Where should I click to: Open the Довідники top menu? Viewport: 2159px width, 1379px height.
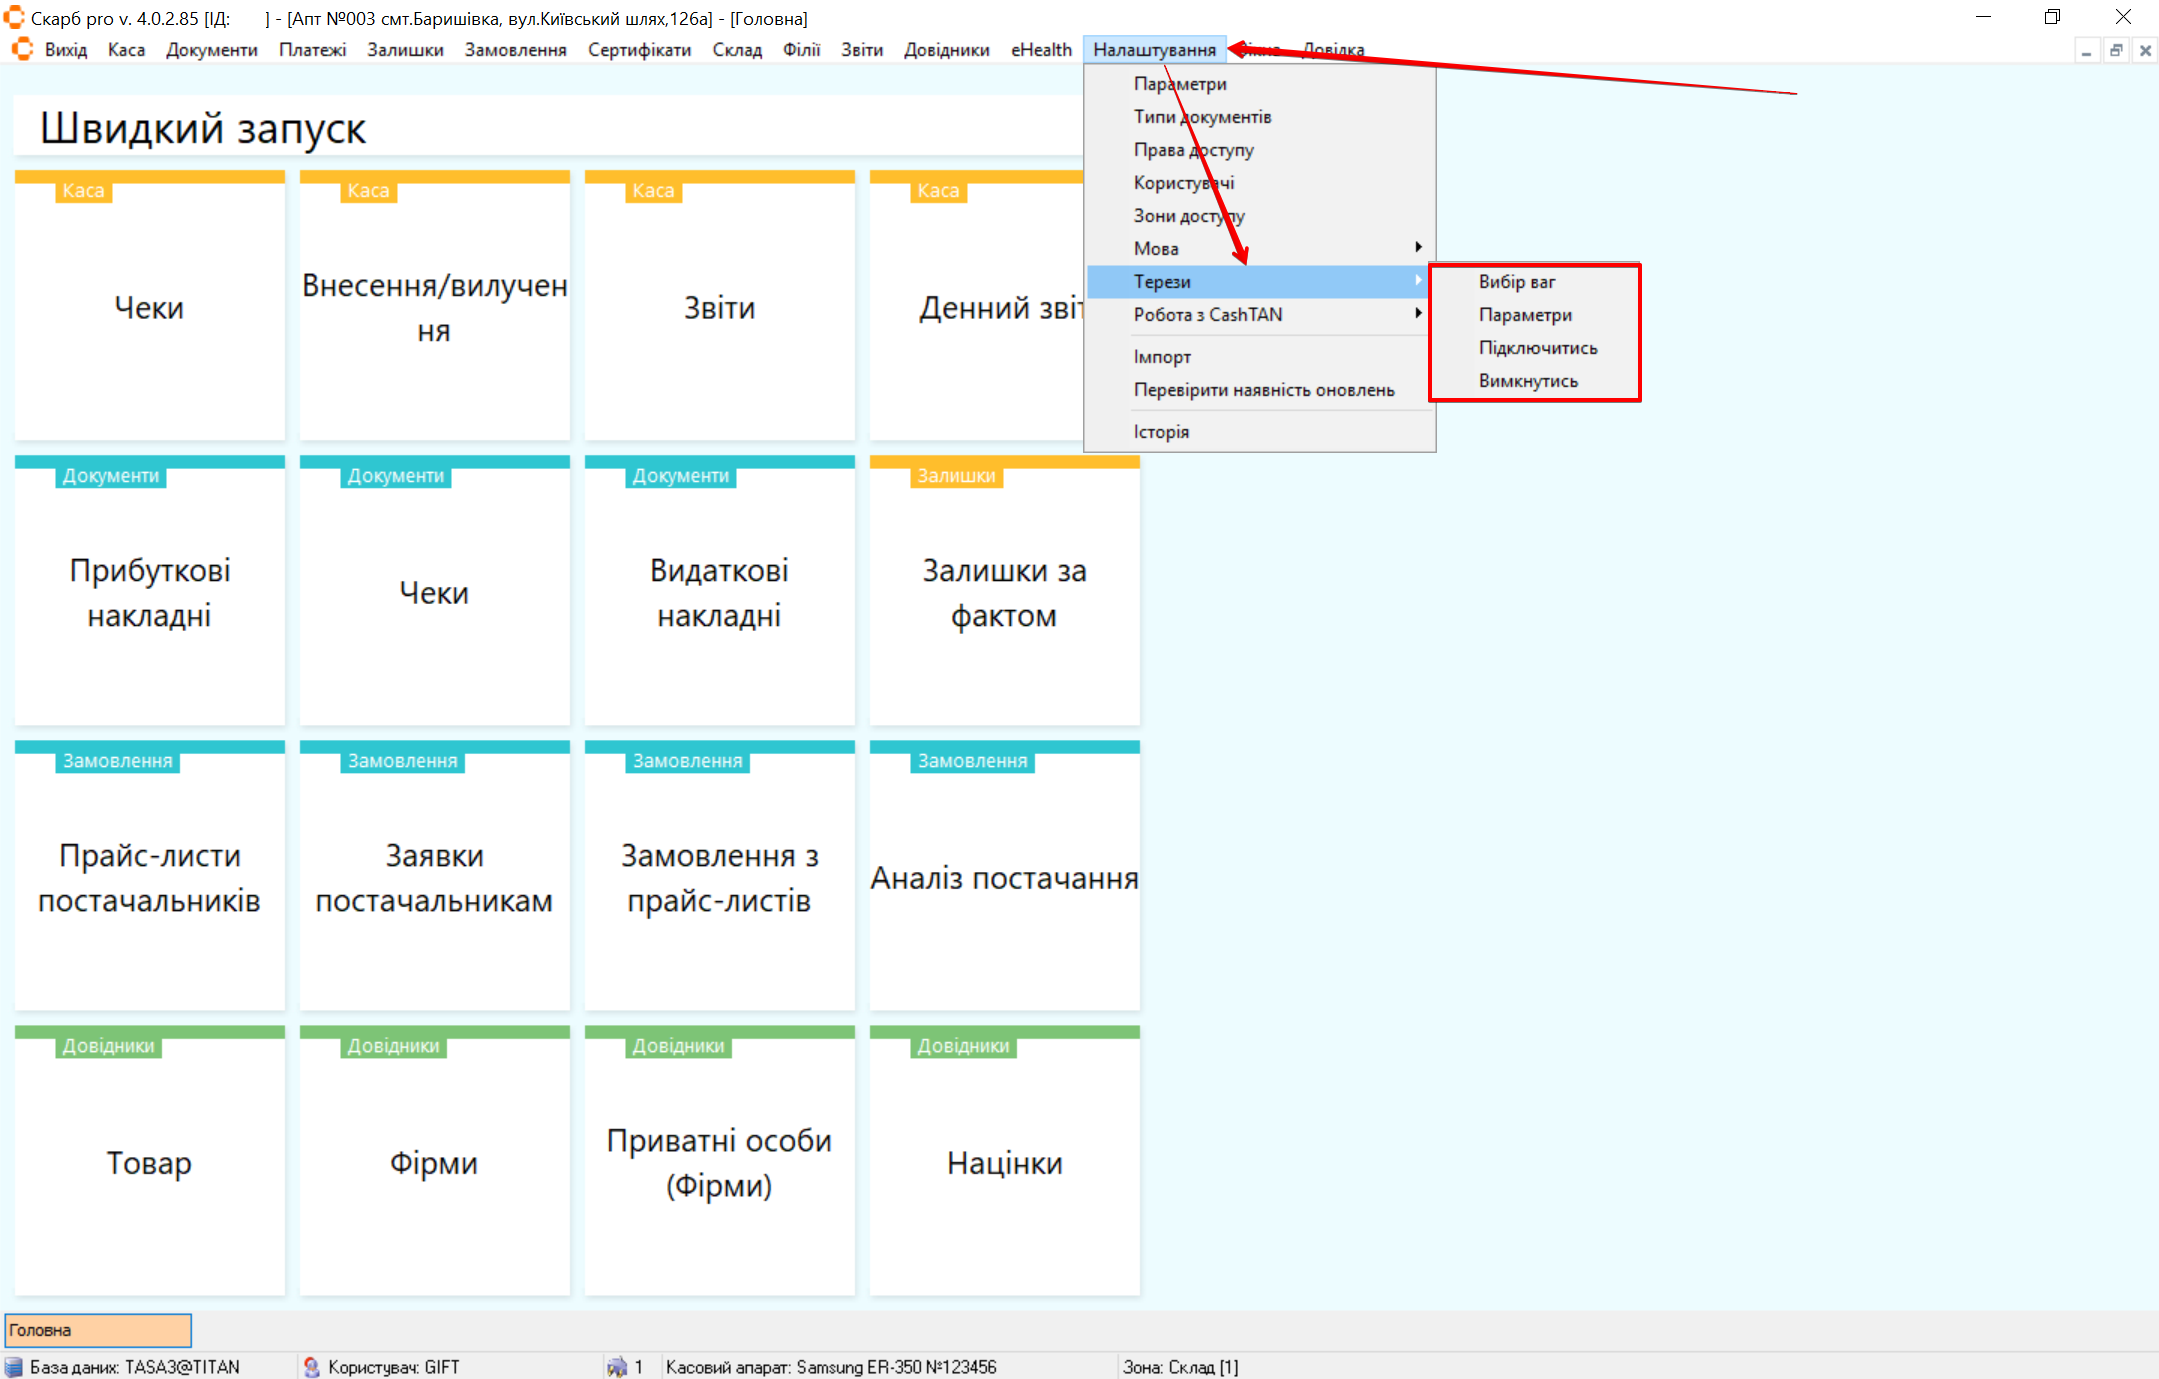tap(946, 49)
